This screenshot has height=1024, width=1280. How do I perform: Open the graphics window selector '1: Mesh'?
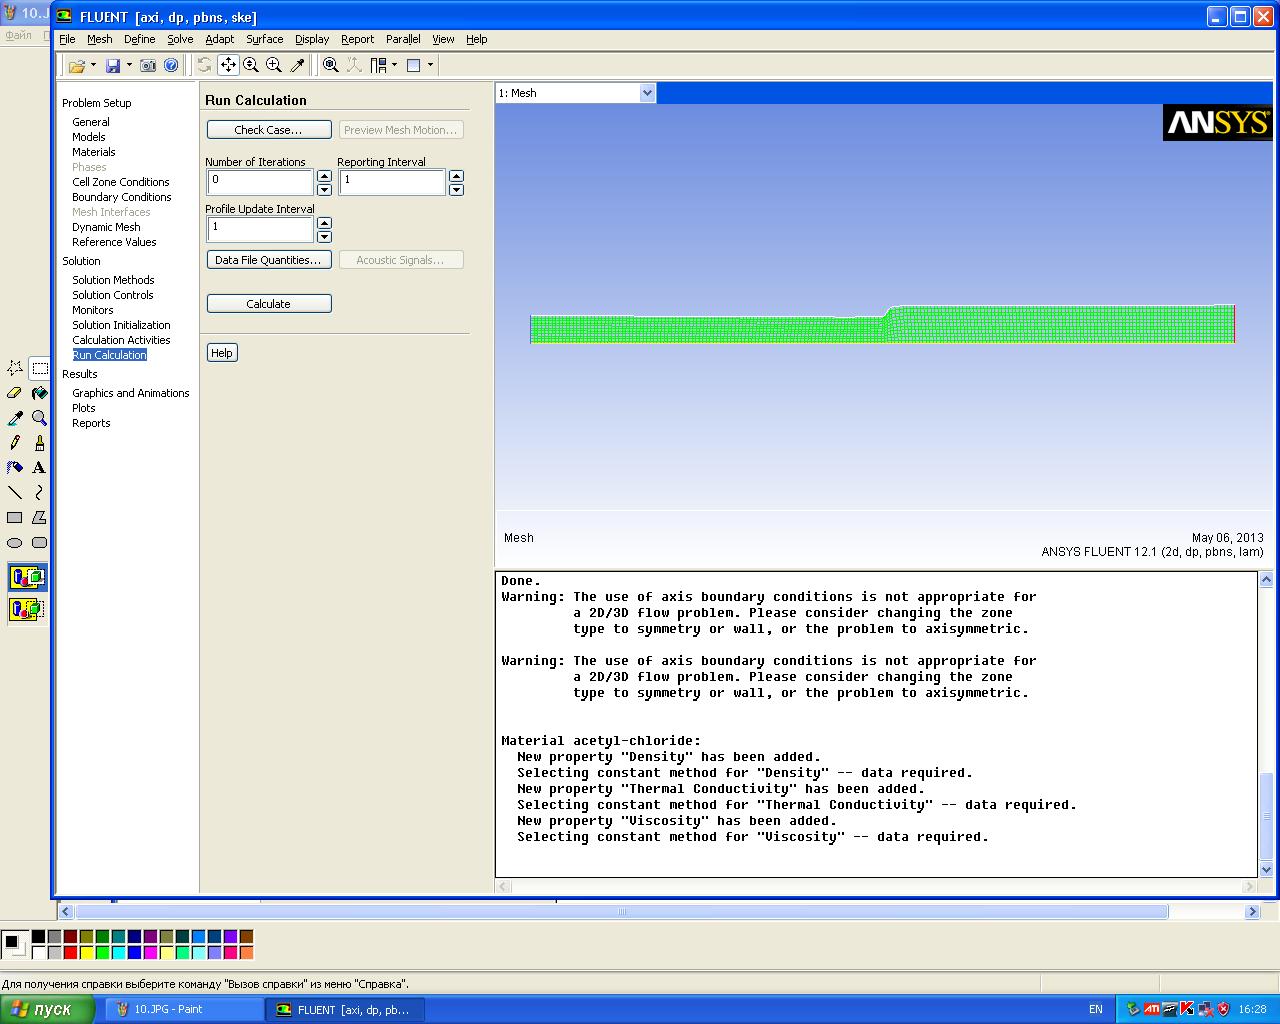pyautogui.click(x=575, y=93)
